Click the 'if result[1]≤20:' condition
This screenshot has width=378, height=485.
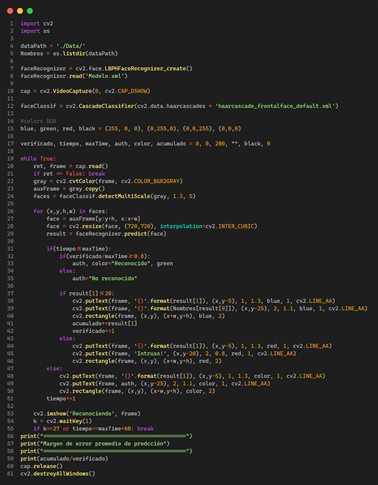point(87,294)
